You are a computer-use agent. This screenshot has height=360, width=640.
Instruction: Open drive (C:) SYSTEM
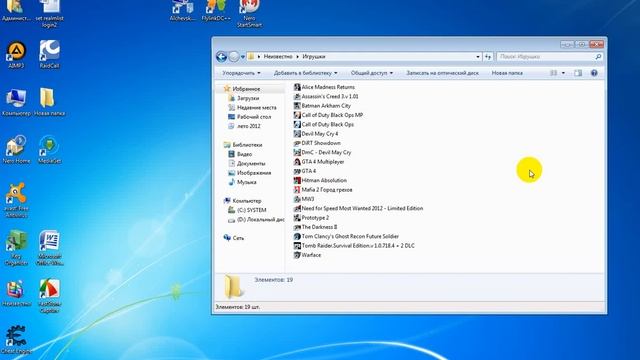(x=251, y=210)
